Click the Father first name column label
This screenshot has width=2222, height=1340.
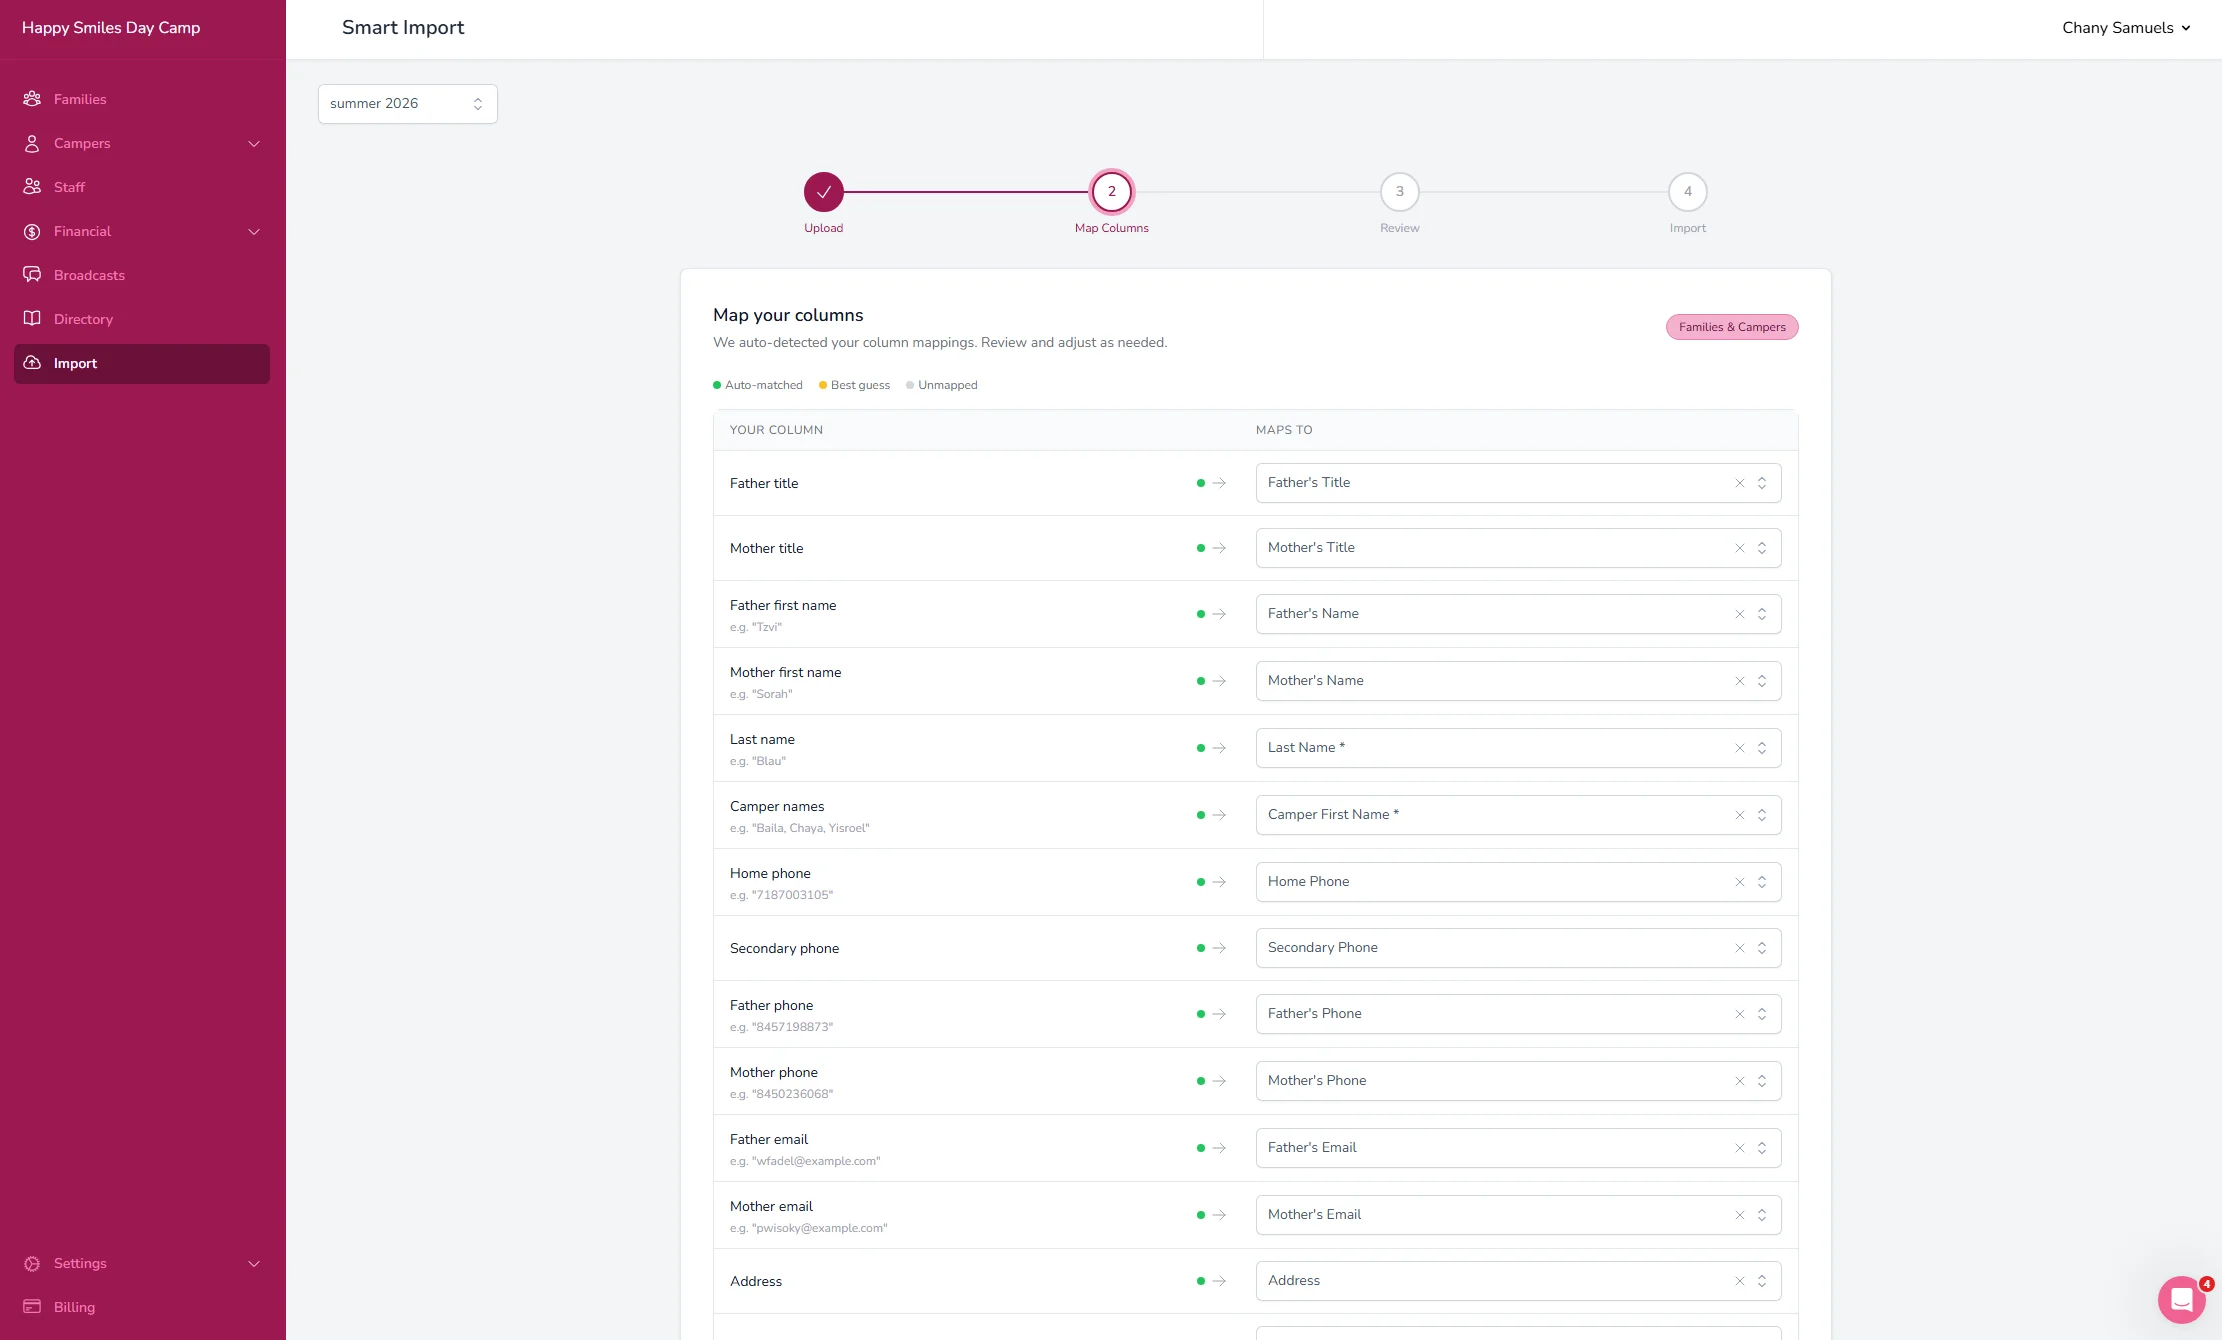[783, 605]
